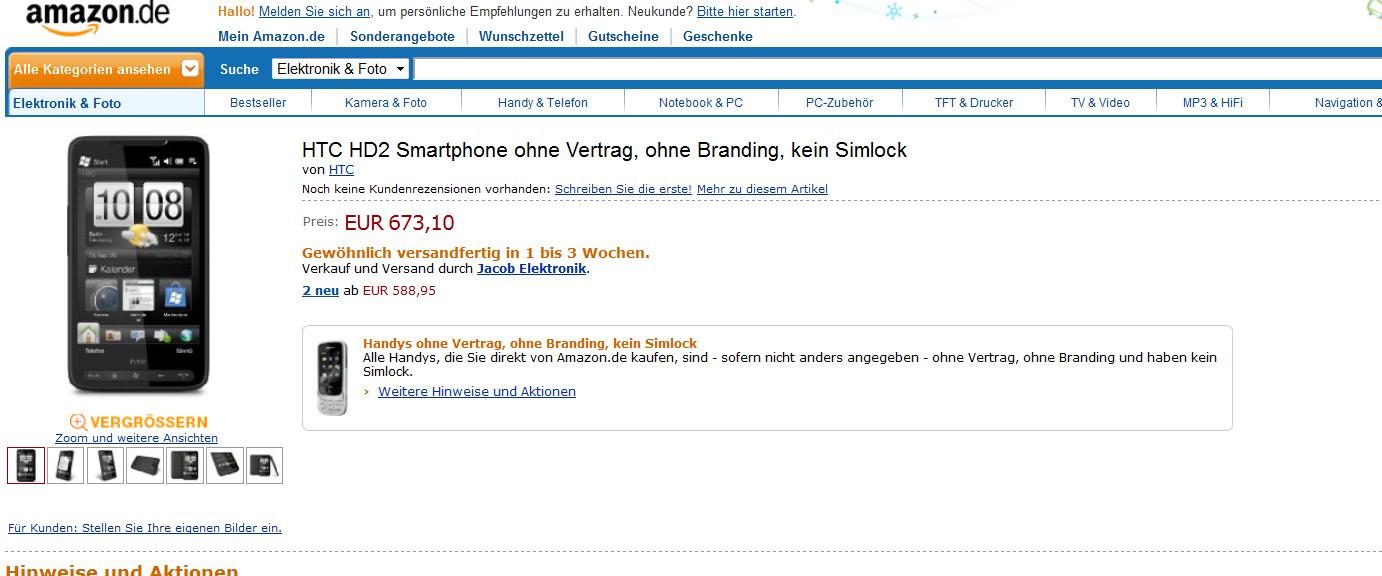The height and width of the screenshot is (576, 1382).
Task: Open the Alle Kategorien ansehen arrow
Action: (190, 69)
